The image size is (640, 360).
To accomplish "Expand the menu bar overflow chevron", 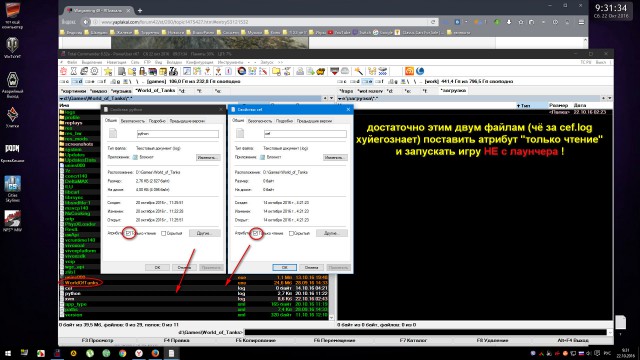I will tap(280, 62).
